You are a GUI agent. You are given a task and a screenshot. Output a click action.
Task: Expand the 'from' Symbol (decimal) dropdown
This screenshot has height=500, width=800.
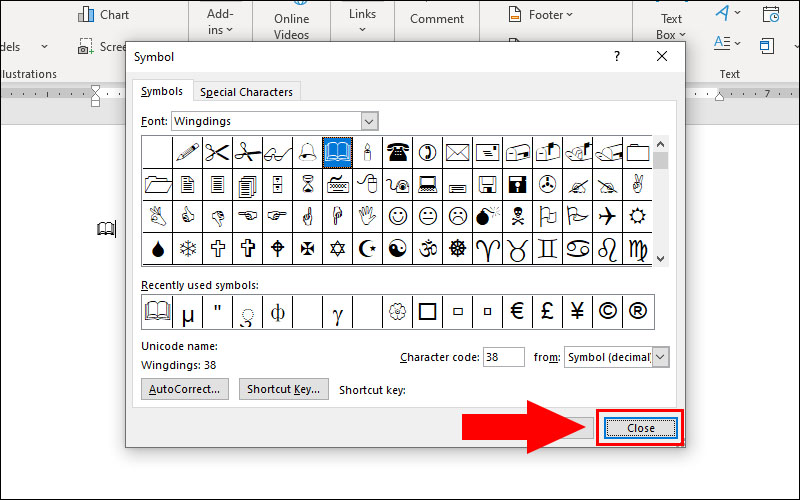[660, 357]
